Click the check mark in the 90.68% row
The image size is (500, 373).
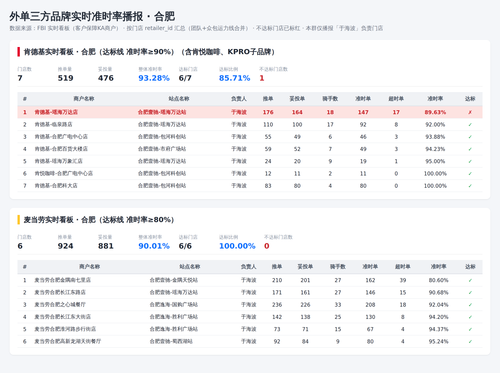[470, 293]
